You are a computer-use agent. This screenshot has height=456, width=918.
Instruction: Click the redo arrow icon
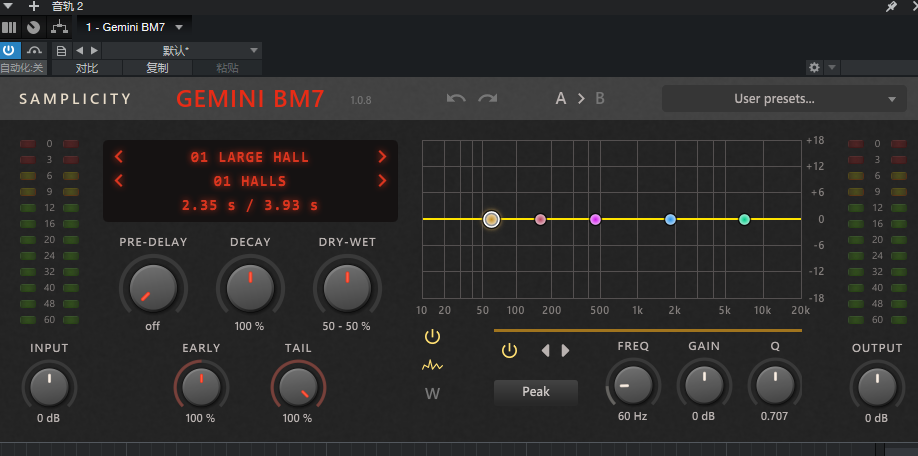tap(487, 98)
